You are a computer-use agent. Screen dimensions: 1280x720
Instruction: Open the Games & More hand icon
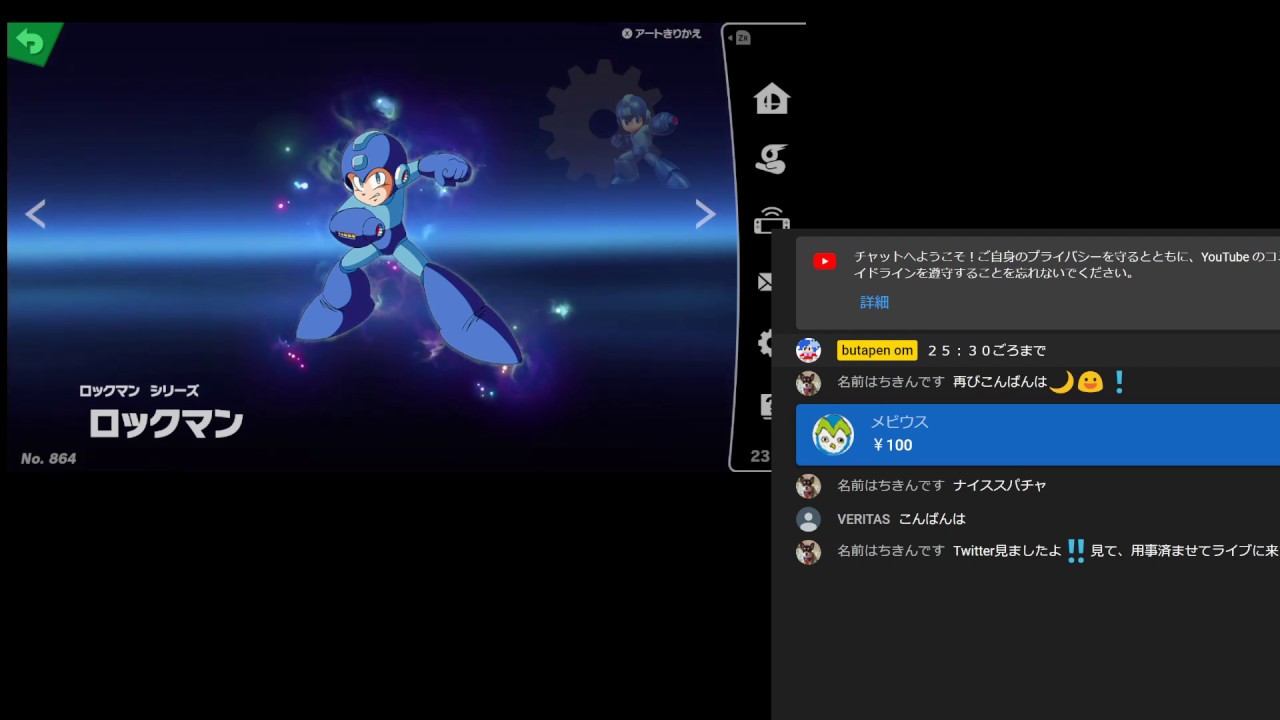pyautogui.click(x=770, y=158)
